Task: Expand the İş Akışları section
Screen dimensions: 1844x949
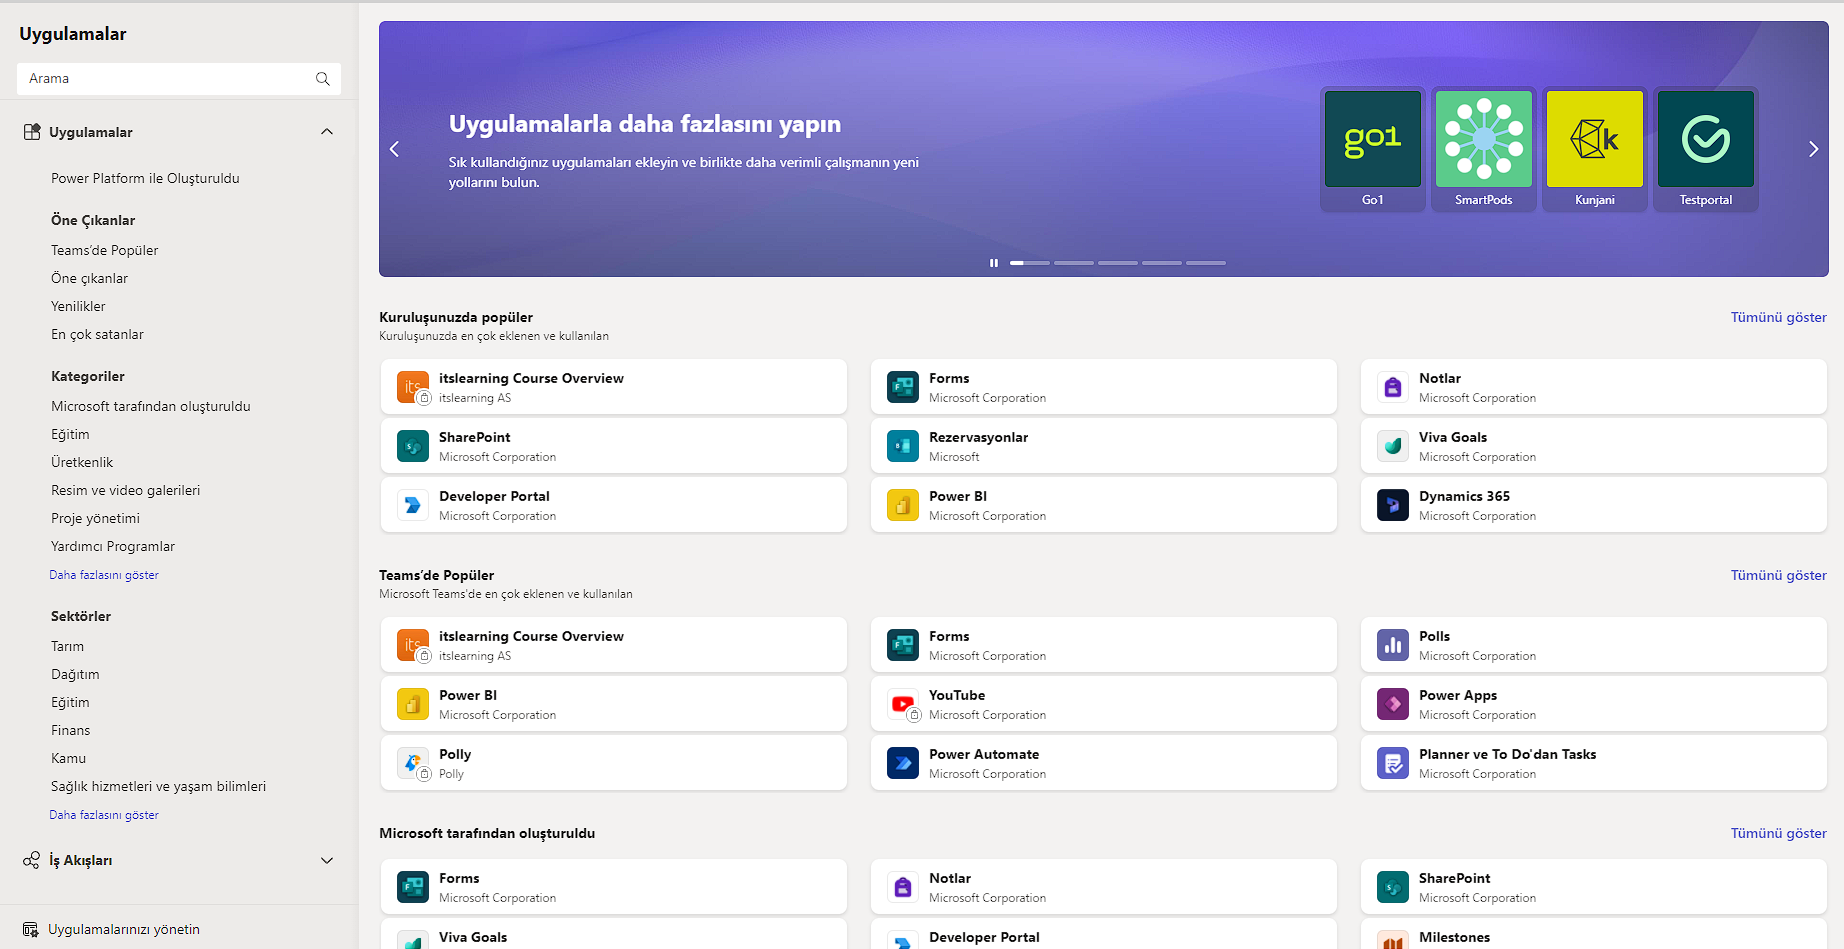Action: coord(327,860)
